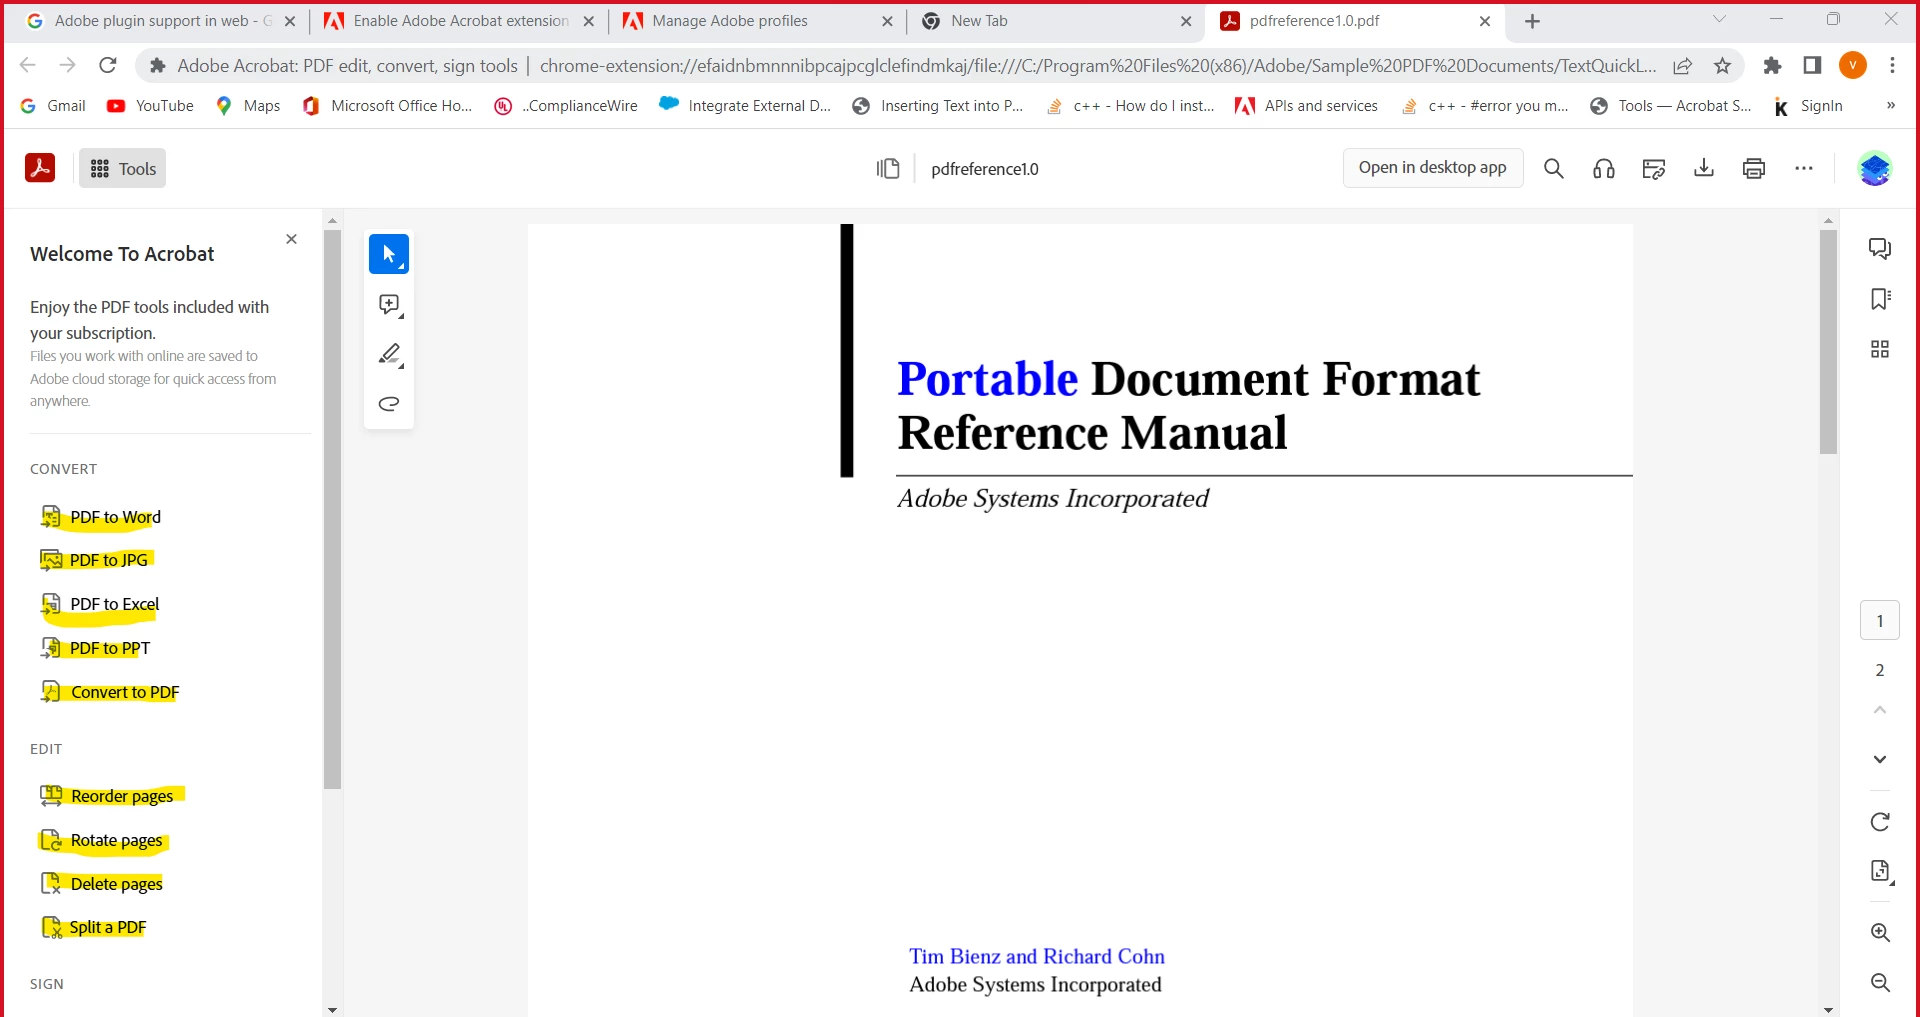Zoom in with magnifier plus icon
Image resolution: width=1920 pixels, height=1017 pixels.
click(x=1880, y=933)
